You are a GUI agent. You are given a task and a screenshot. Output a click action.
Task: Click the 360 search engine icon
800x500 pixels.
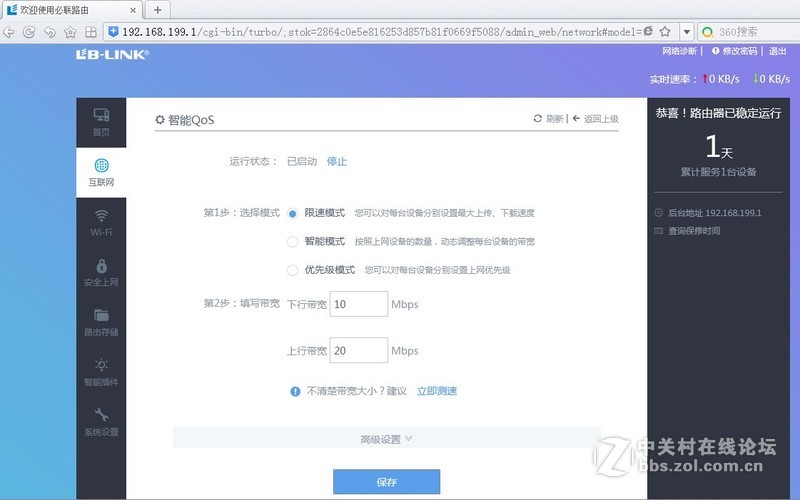707,32
